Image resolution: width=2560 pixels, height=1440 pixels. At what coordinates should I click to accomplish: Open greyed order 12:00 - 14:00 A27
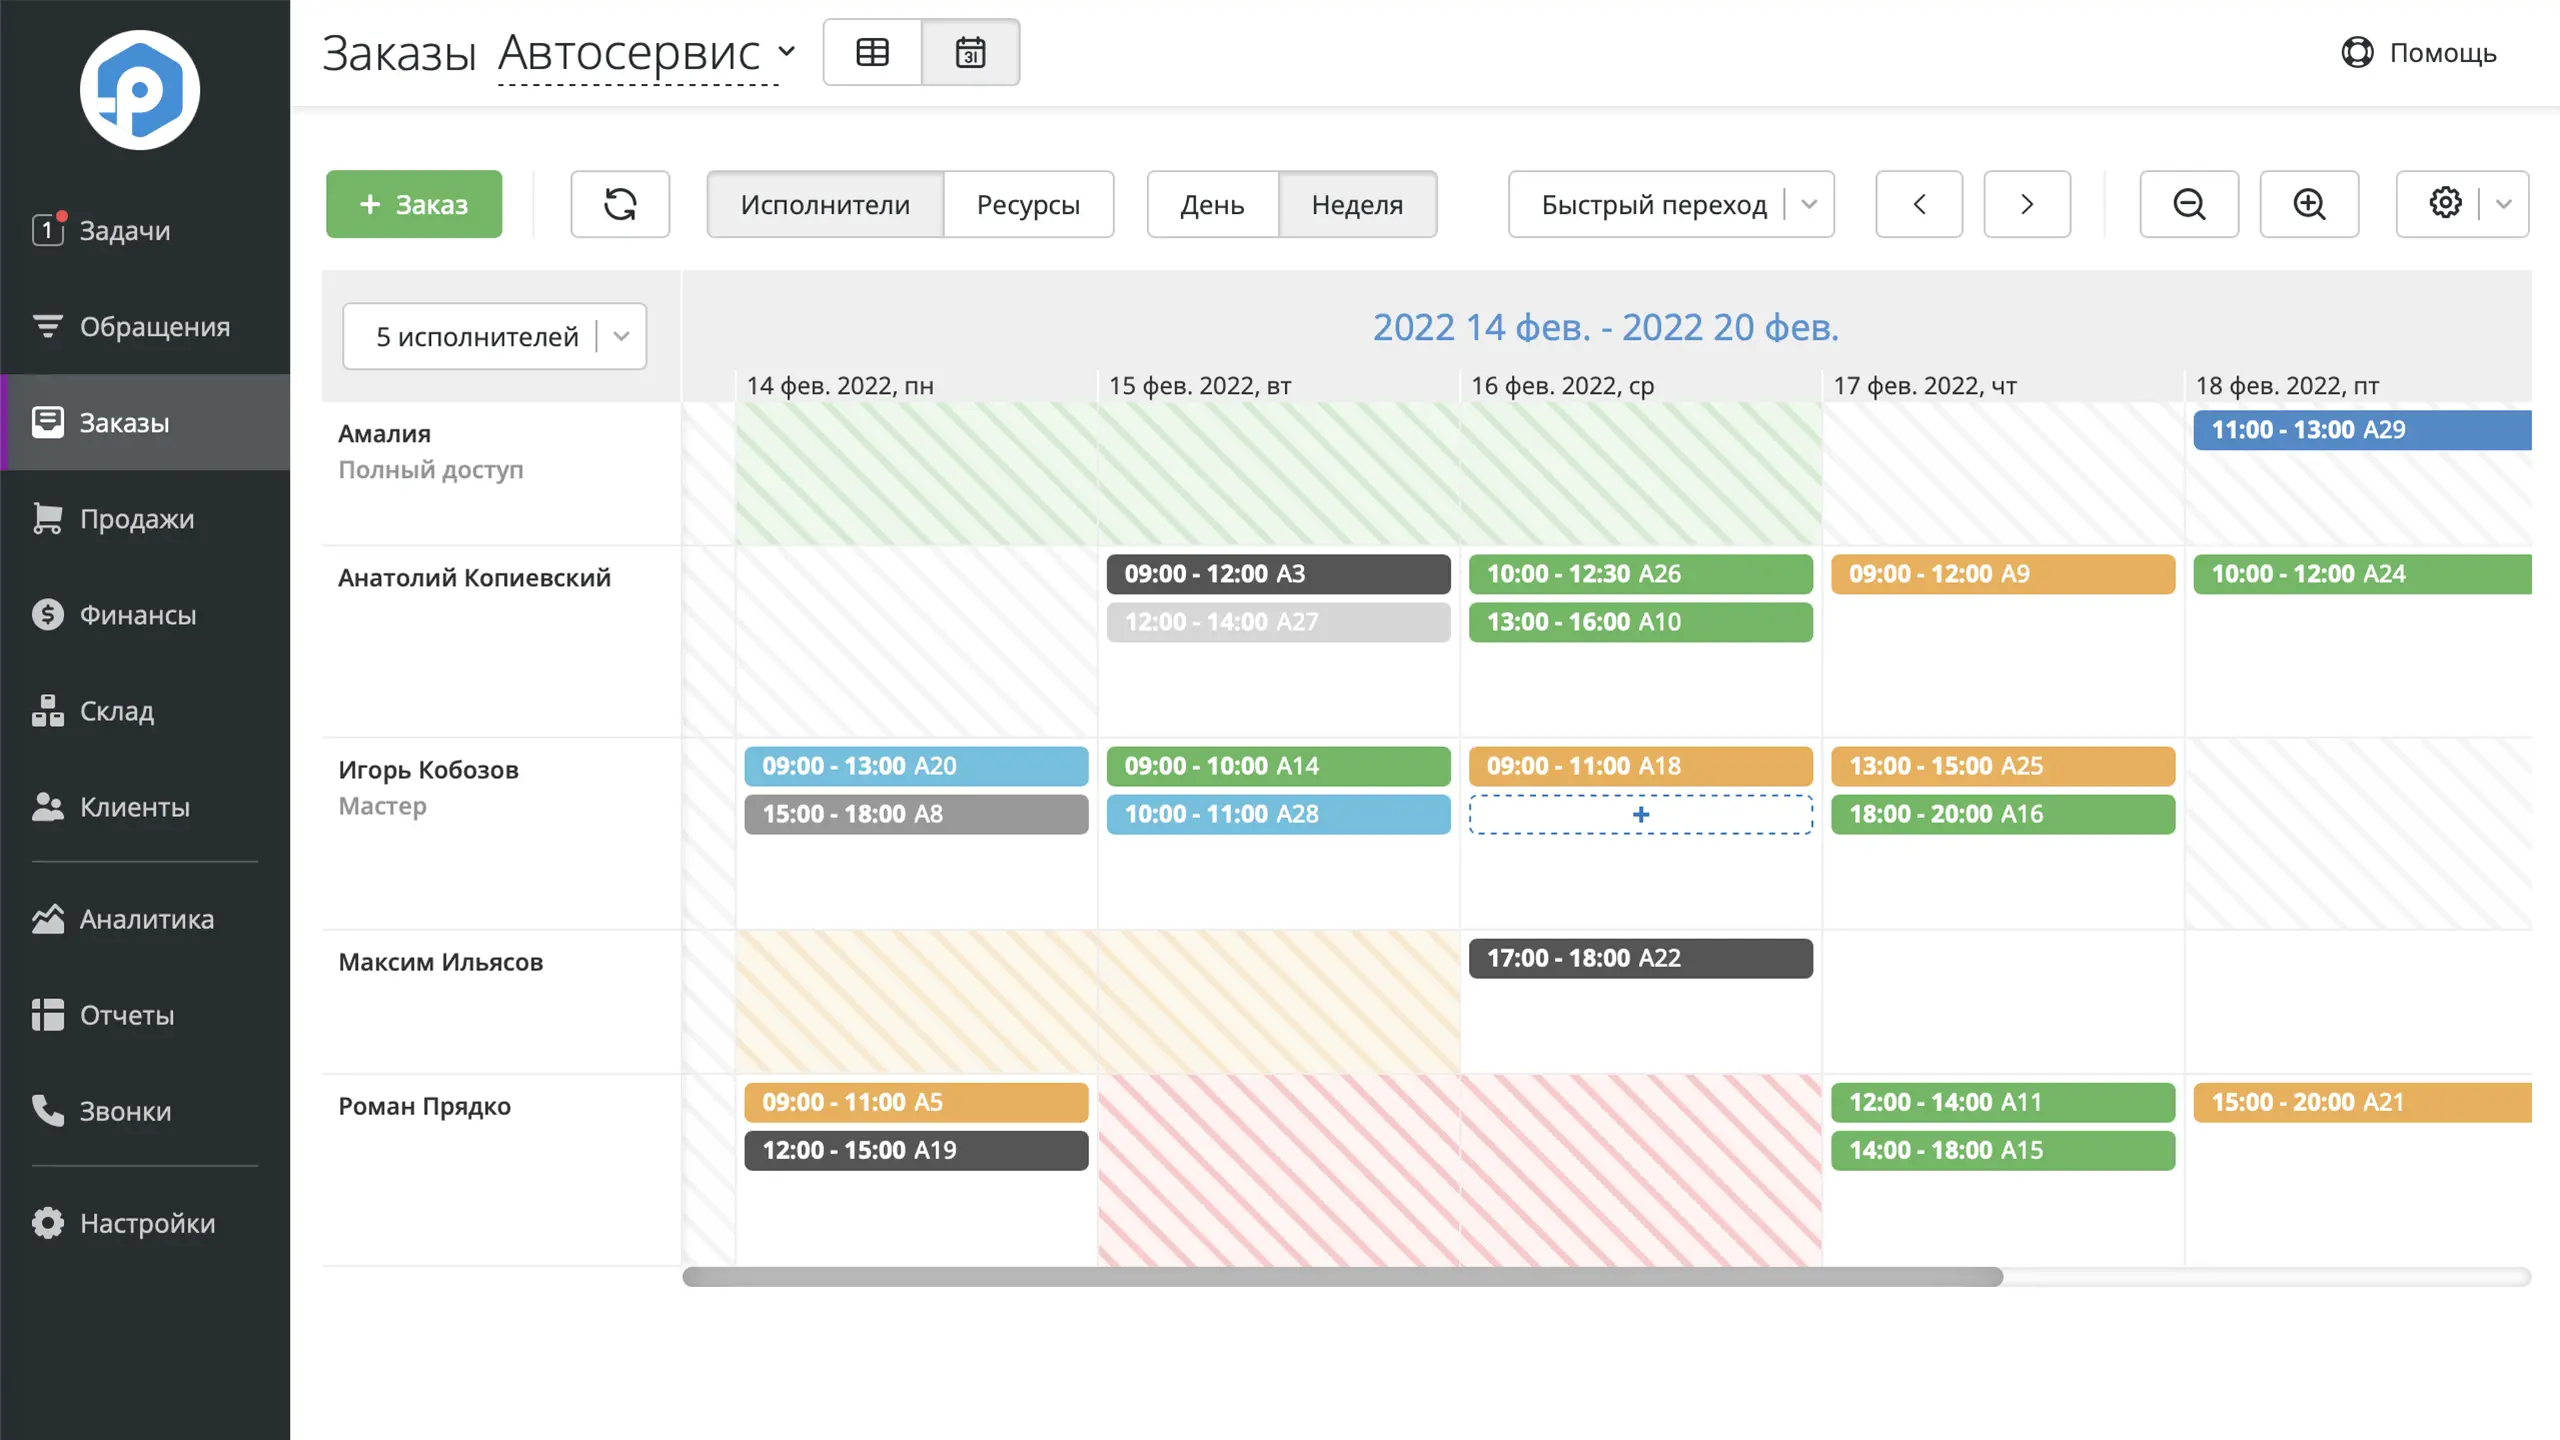coord(1278,622)
